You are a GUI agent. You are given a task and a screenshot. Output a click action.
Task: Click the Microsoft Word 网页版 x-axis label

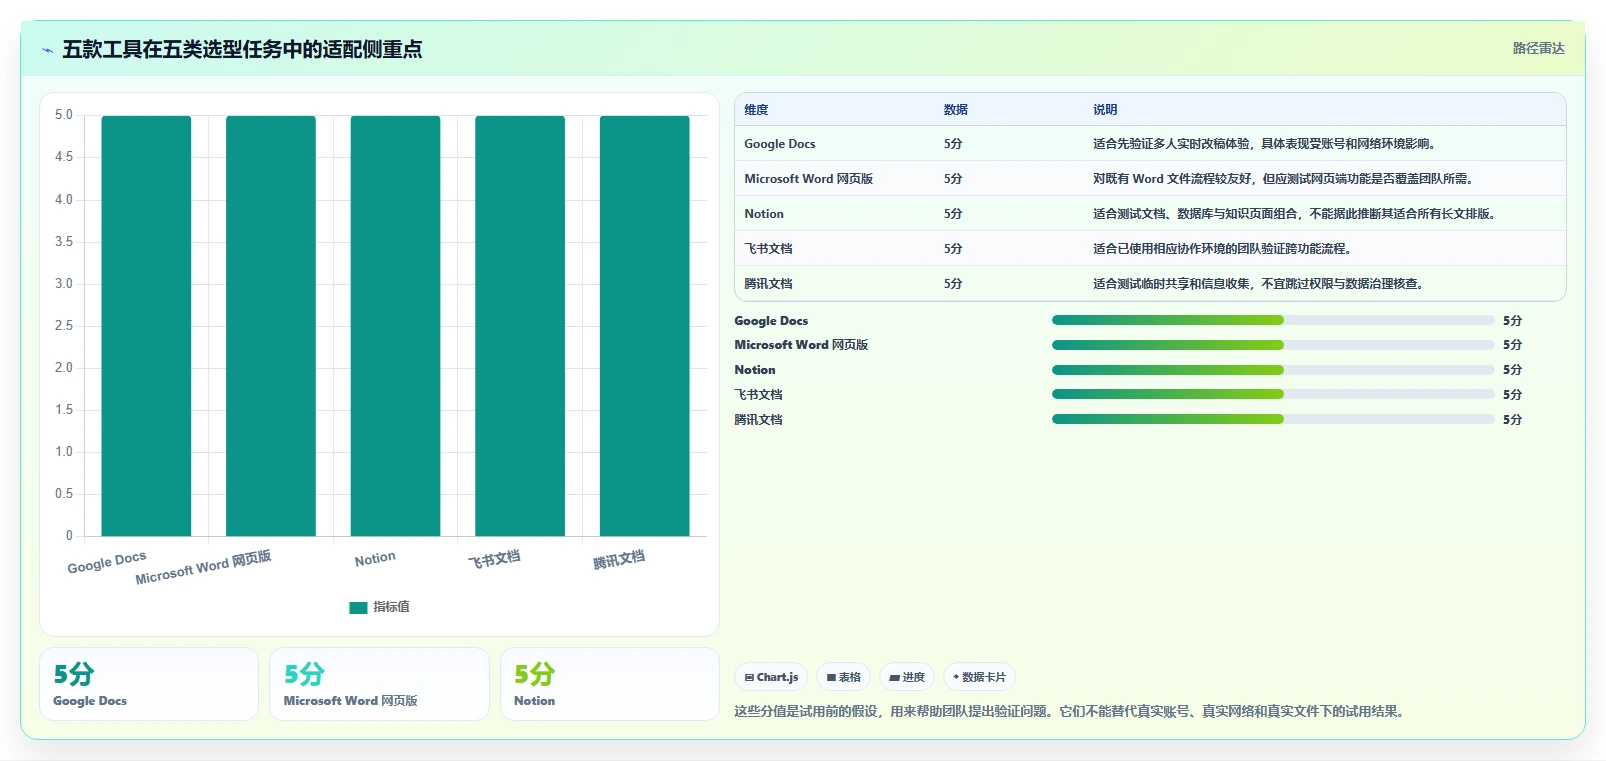(203, 567)
